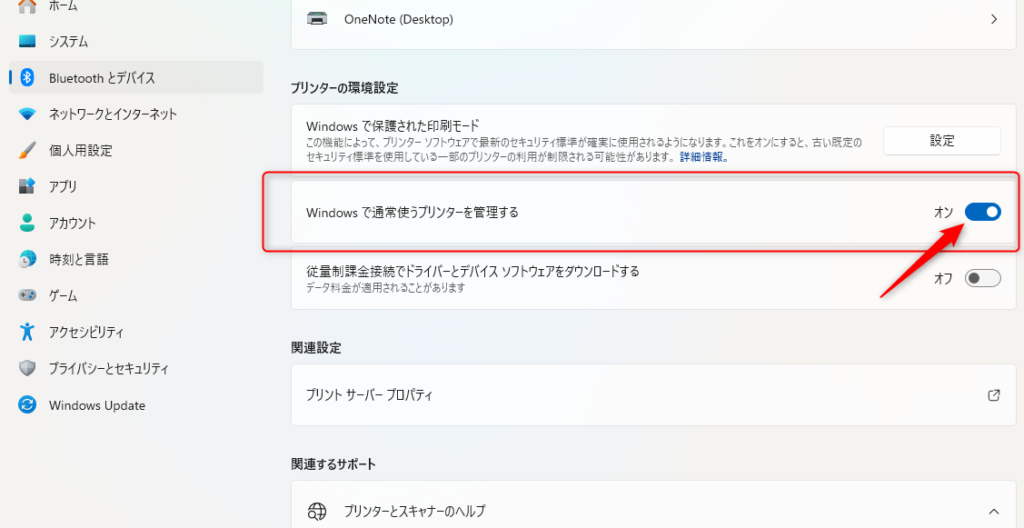Click the Windows Update refresh icon
The height and width of the screenshot is (528, 1024).
tap(29, 405)
